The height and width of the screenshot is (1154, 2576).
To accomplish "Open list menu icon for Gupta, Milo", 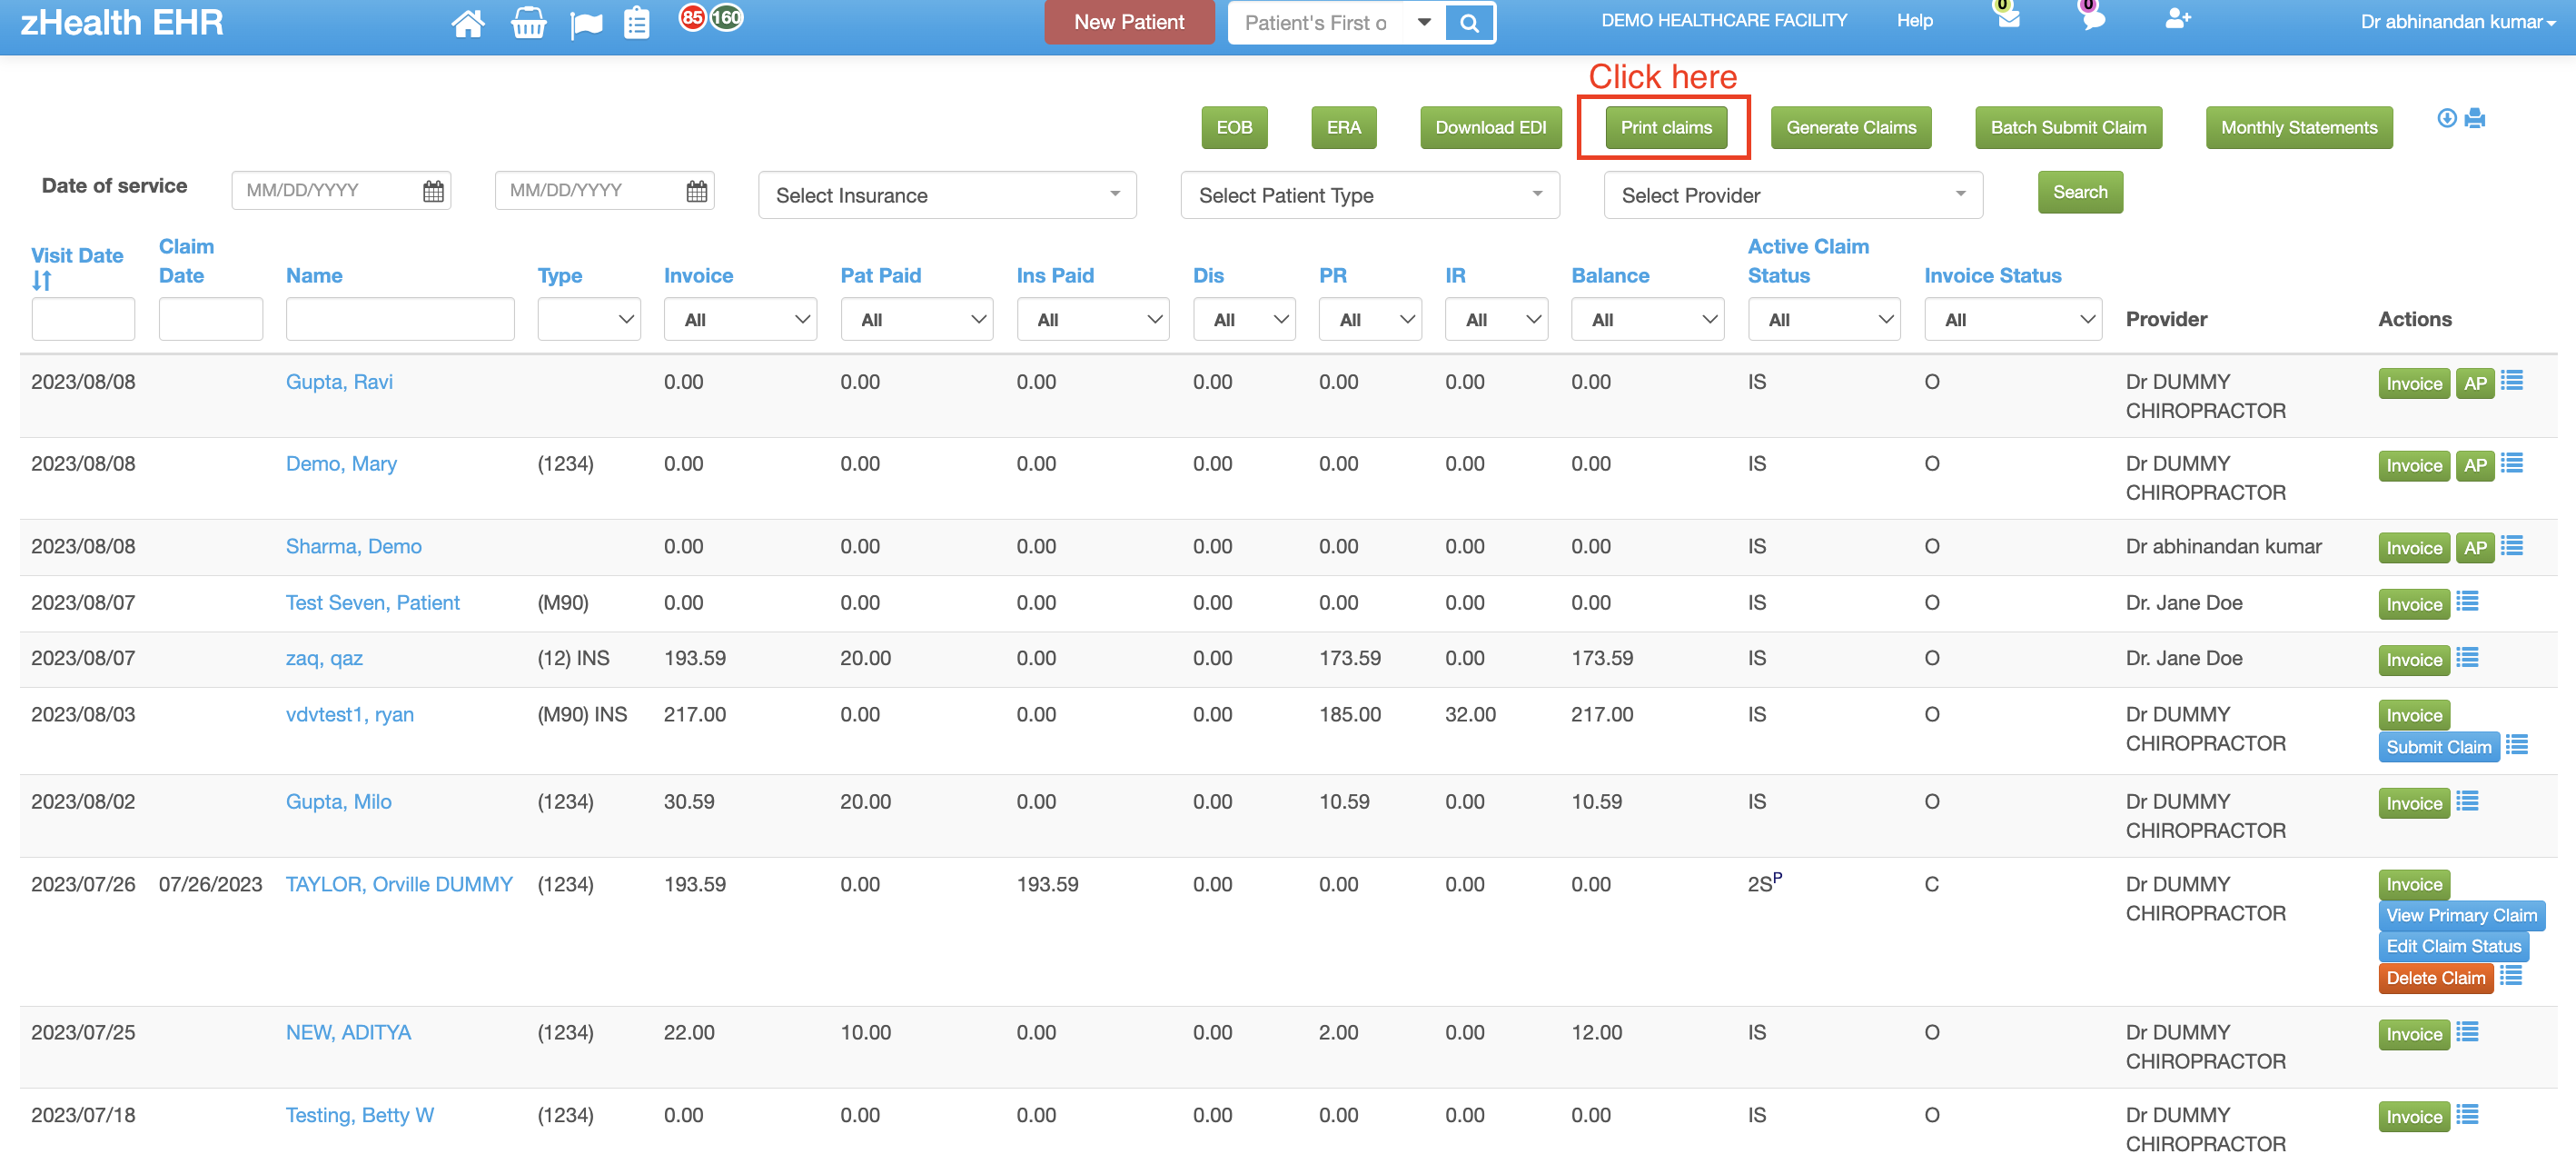I will [2467, 801].
